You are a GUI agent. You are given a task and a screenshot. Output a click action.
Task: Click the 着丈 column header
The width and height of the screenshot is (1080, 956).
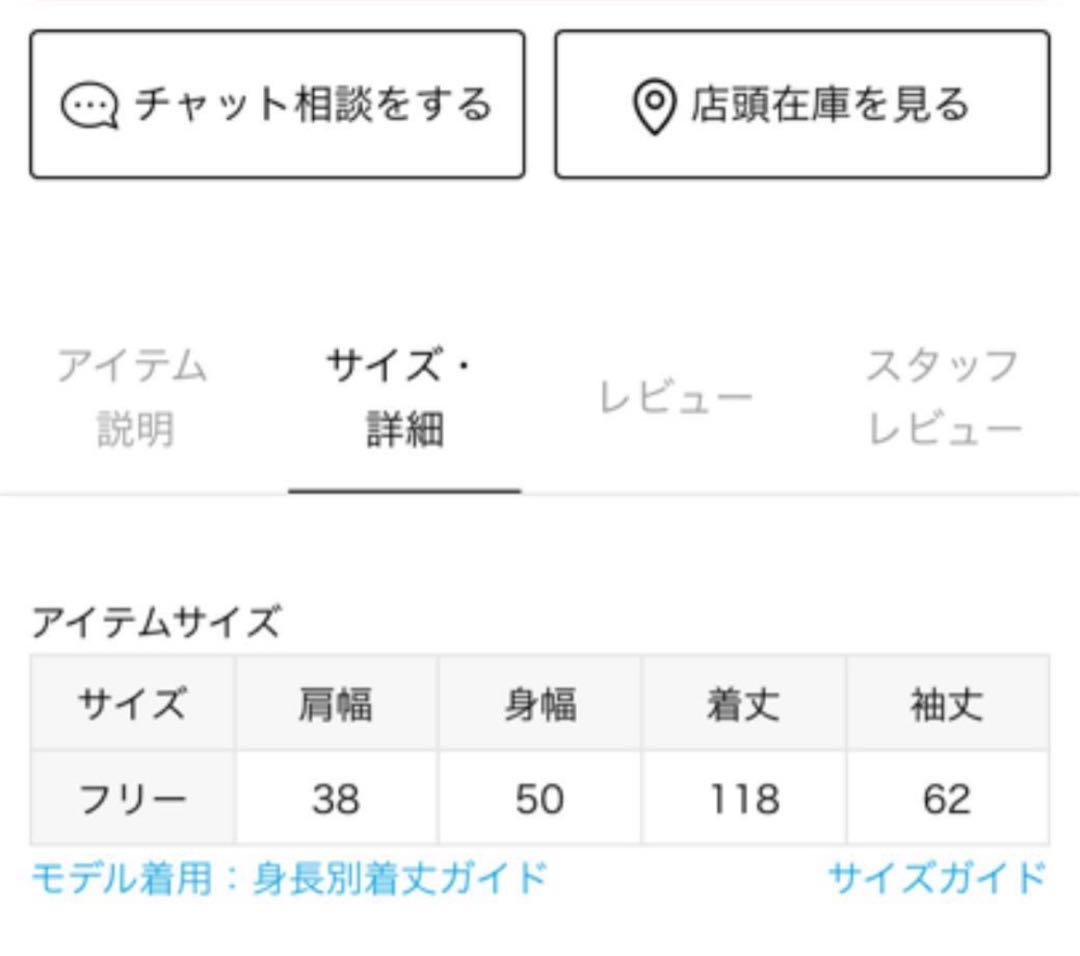(744, 705)
